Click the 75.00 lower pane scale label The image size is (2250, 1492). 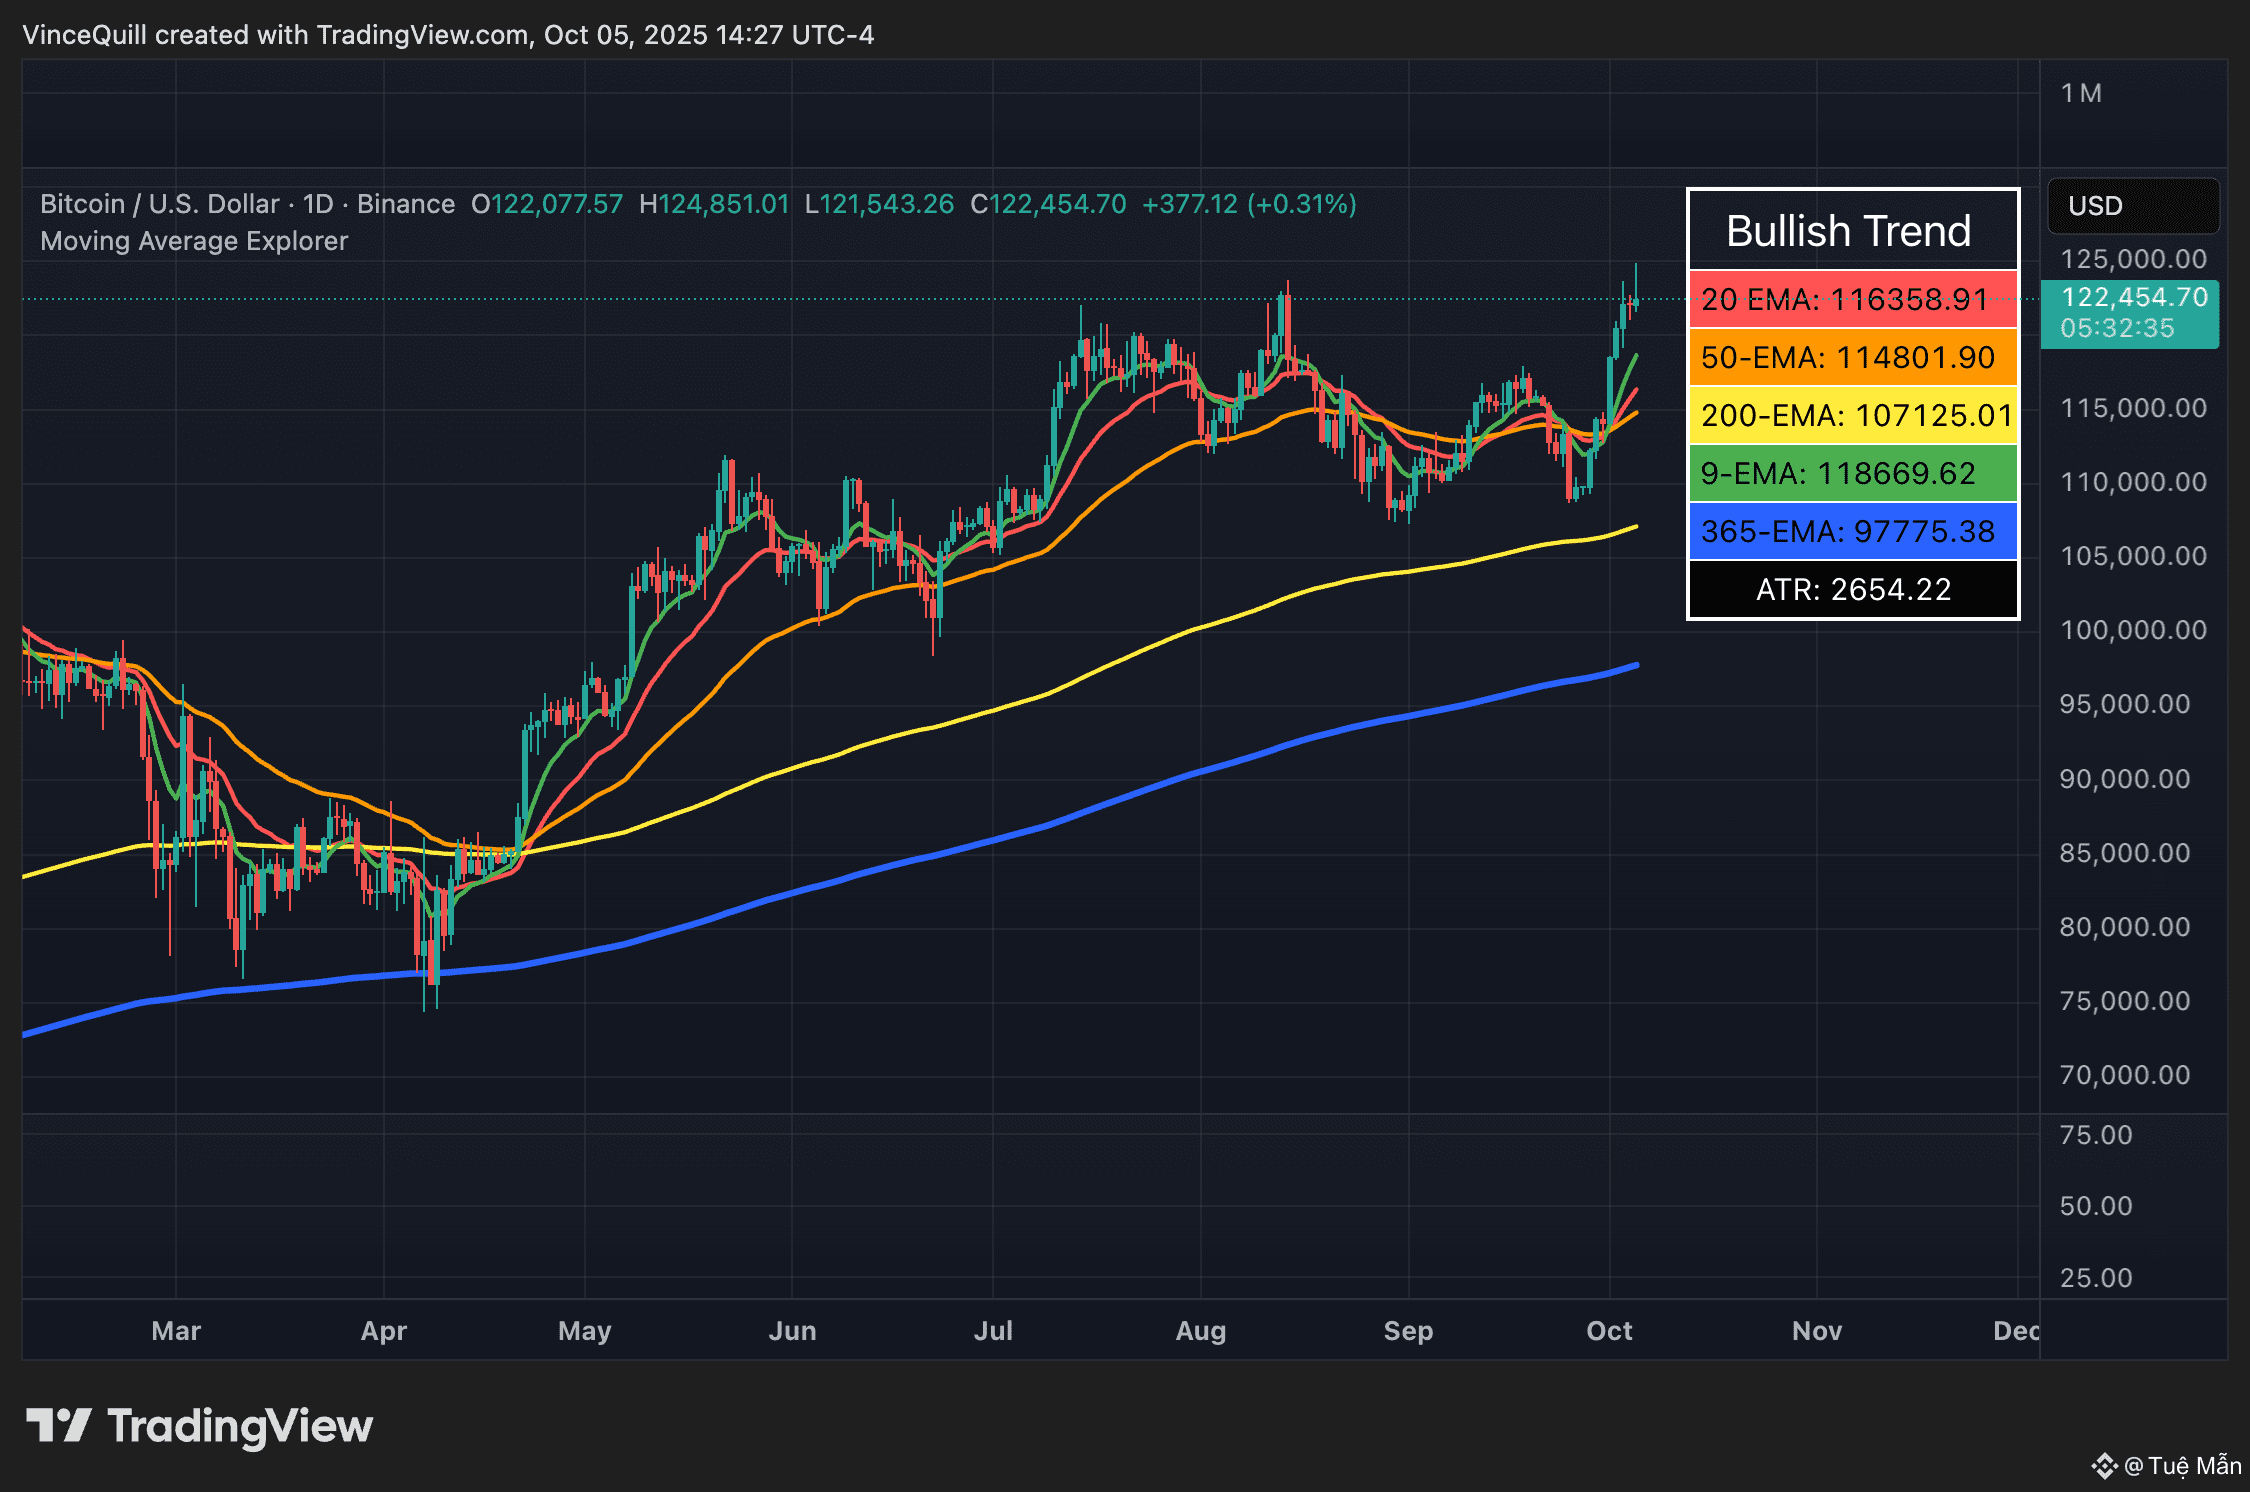coord(2095,1135)
